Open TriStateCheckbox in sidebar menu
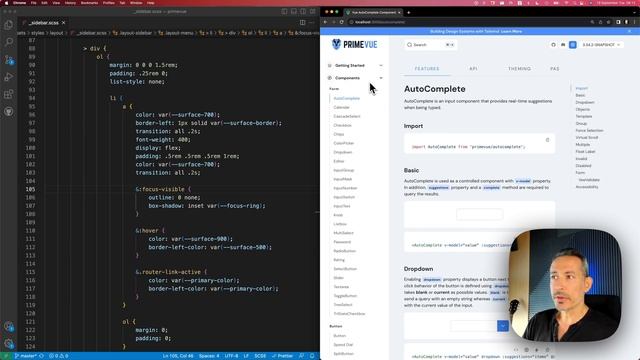 click(x=349, y=314)
